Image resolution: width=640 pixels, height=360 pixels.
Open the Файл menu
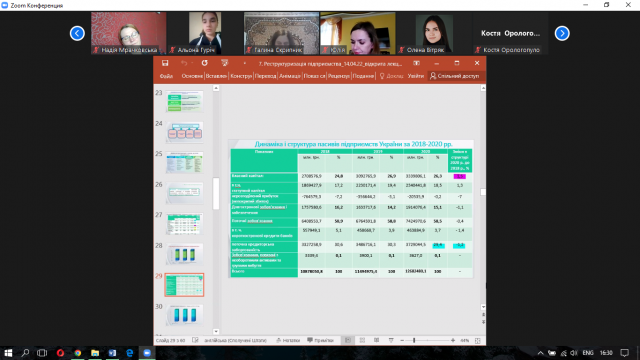(x=166, y=76)
